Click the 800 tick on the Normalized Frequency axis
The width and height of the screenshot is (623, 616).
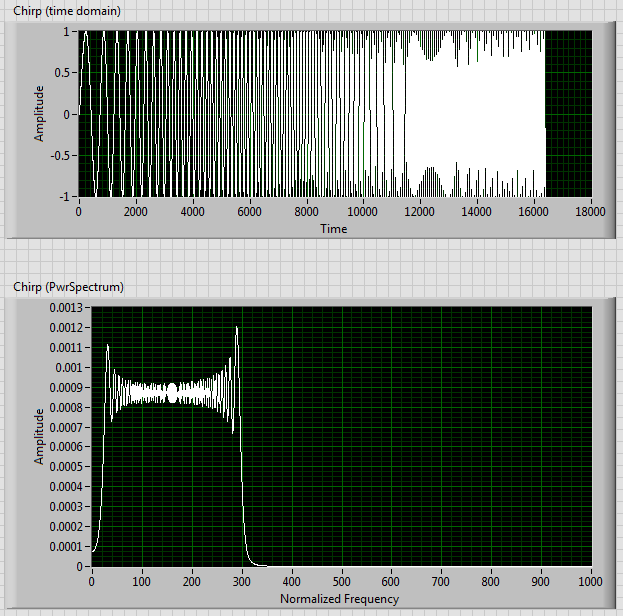[x=490, y=581]
